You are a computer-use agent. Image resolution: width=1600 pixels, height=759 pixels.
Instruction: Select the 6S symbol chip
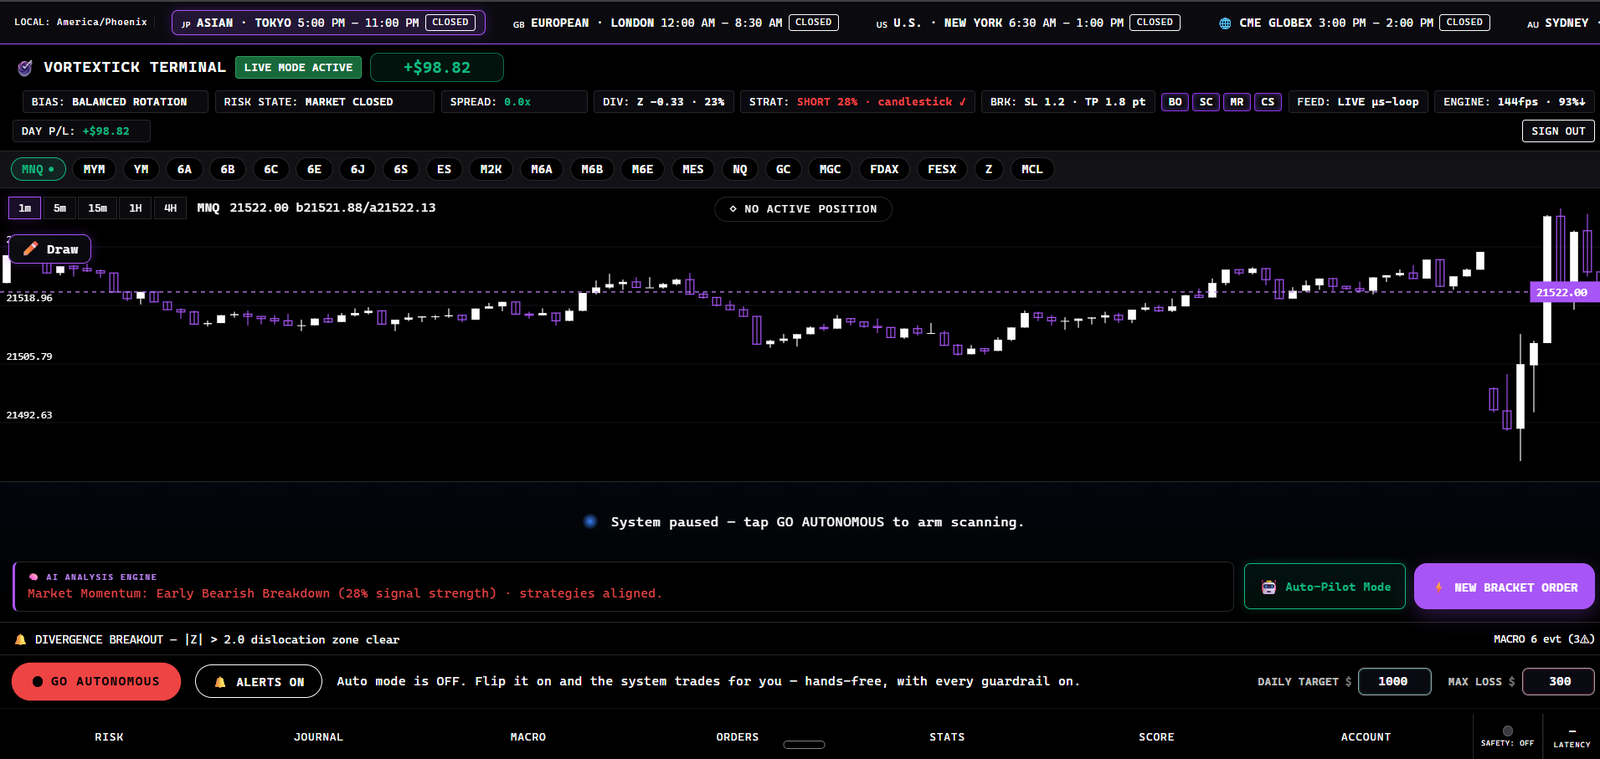(x=401, y=169)
